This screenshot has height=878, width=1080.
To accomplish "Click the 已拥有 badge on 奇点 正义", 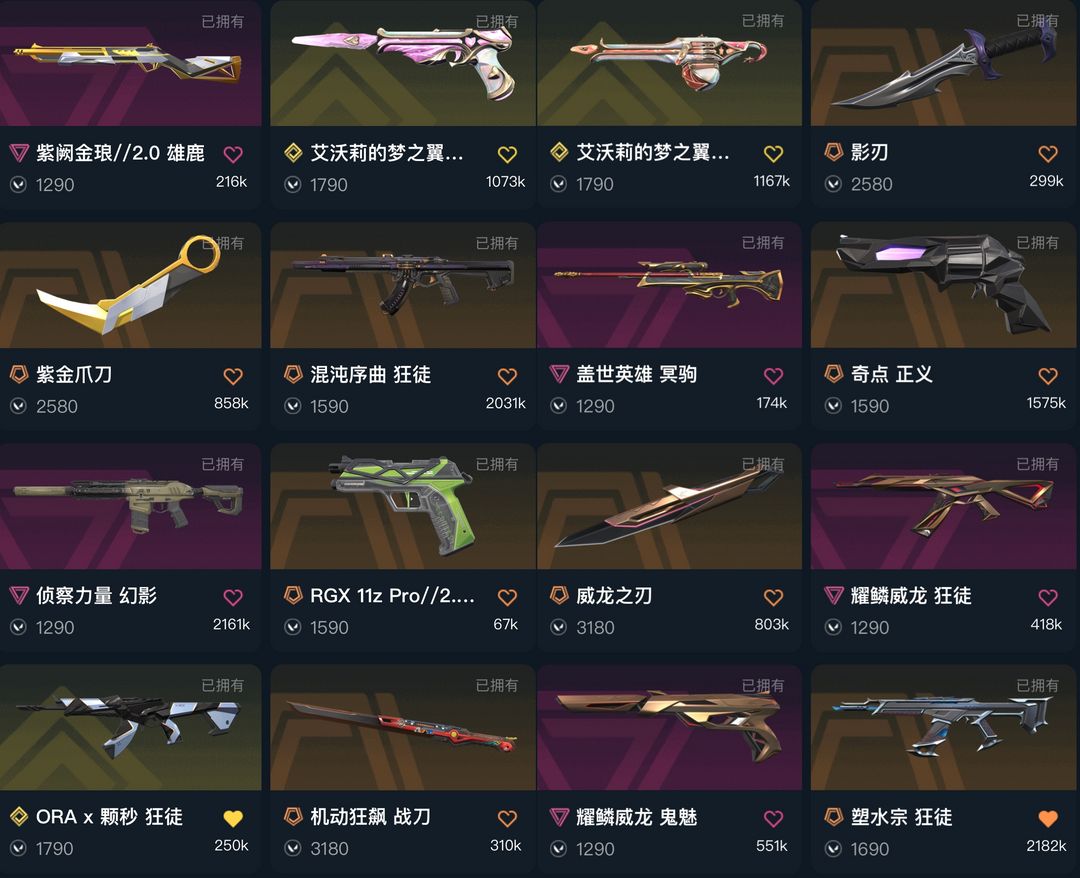I will pos(1037,242).
